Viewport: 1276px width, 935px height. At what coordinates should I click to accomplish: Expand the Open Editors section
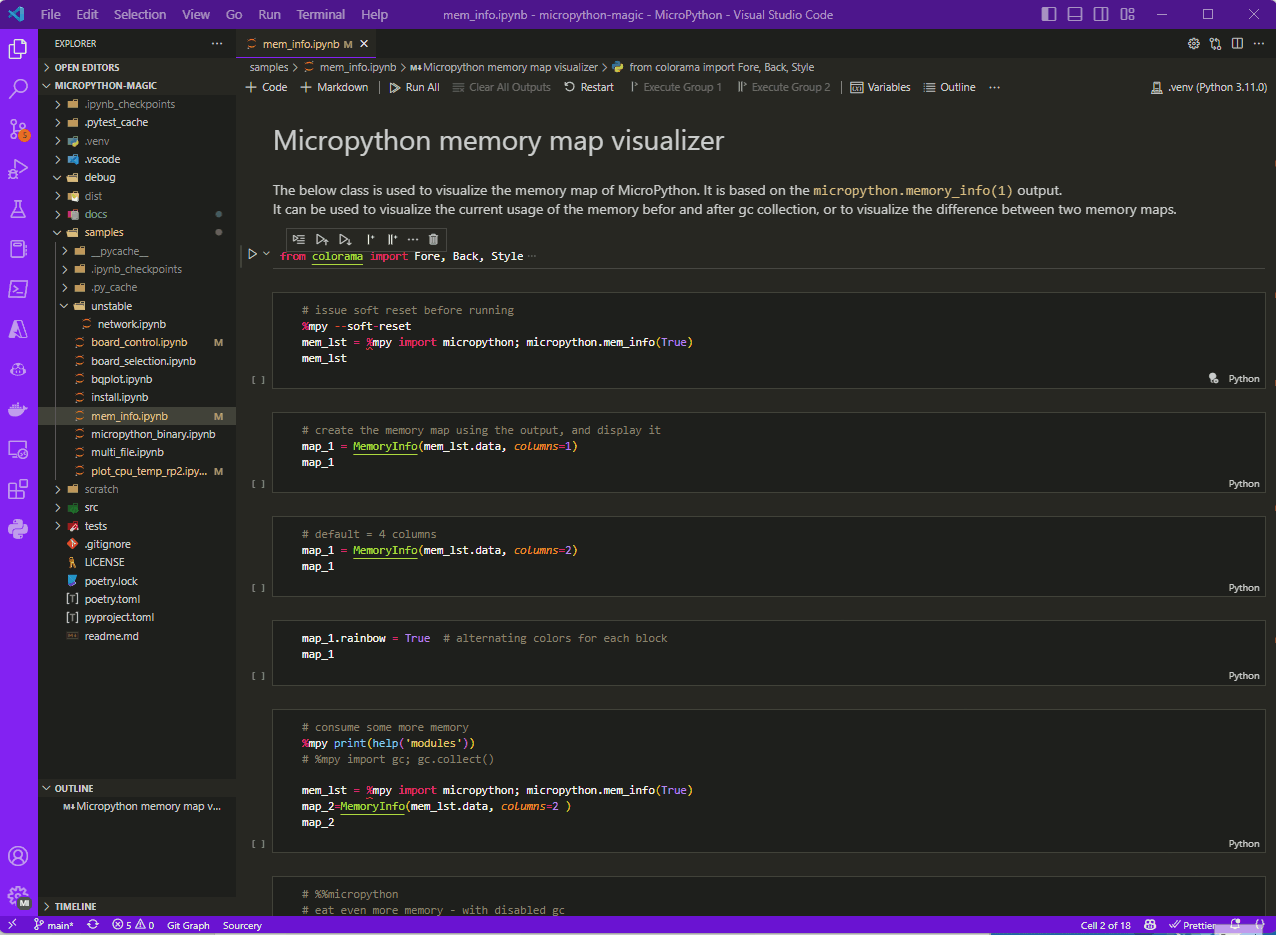(x=137, y=67)
